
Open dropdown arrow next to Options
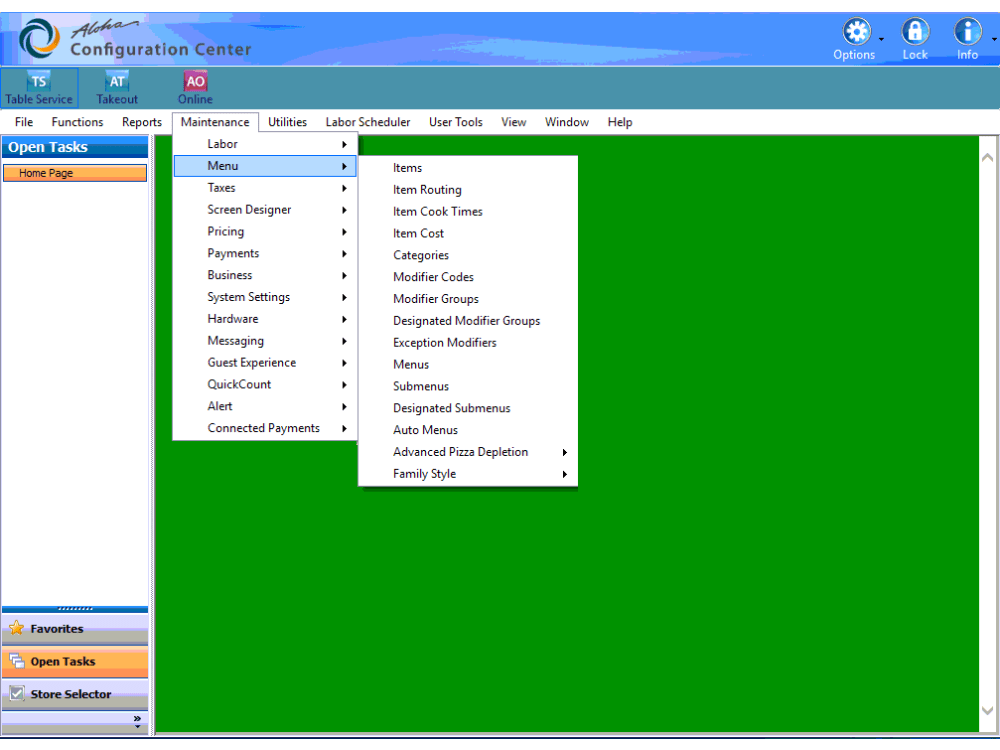tap(881, 40)
